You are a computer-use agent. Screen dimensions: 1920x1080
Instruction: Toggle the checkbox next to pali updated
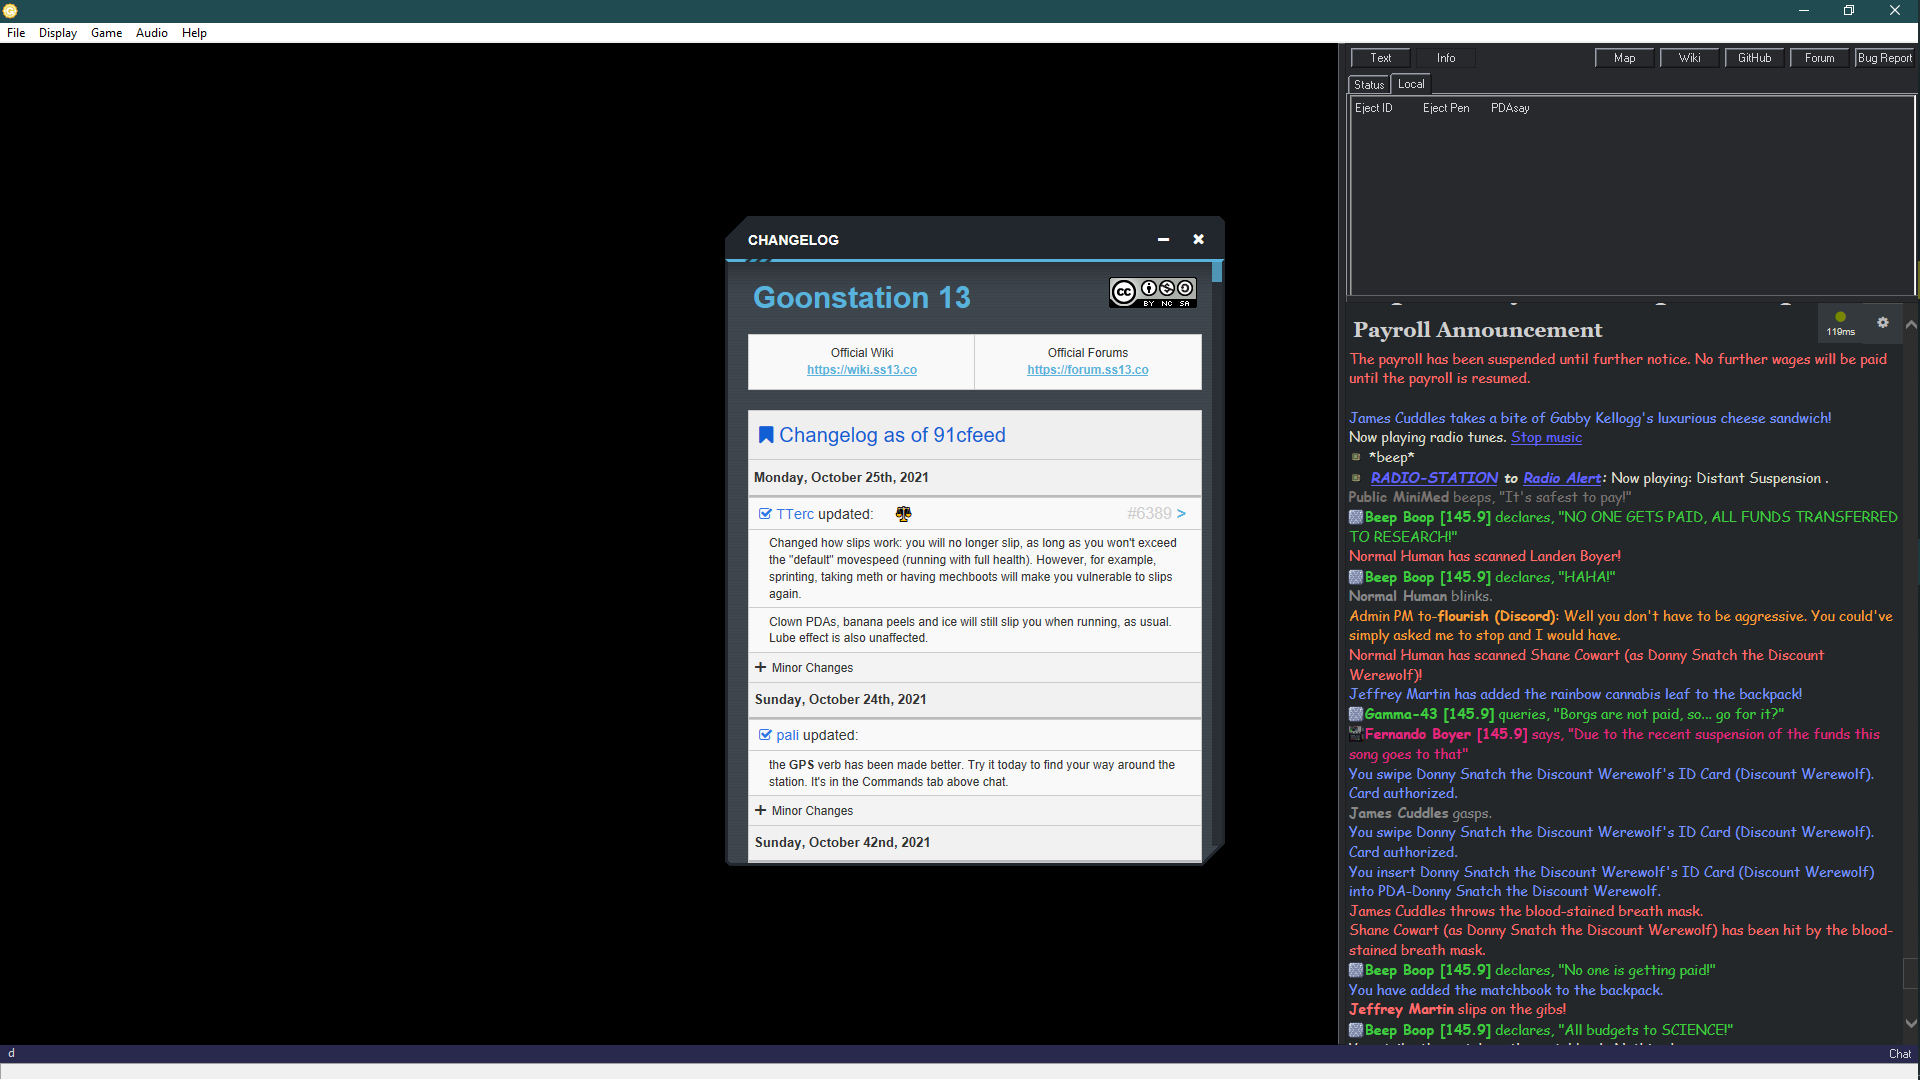coord(765,735)
